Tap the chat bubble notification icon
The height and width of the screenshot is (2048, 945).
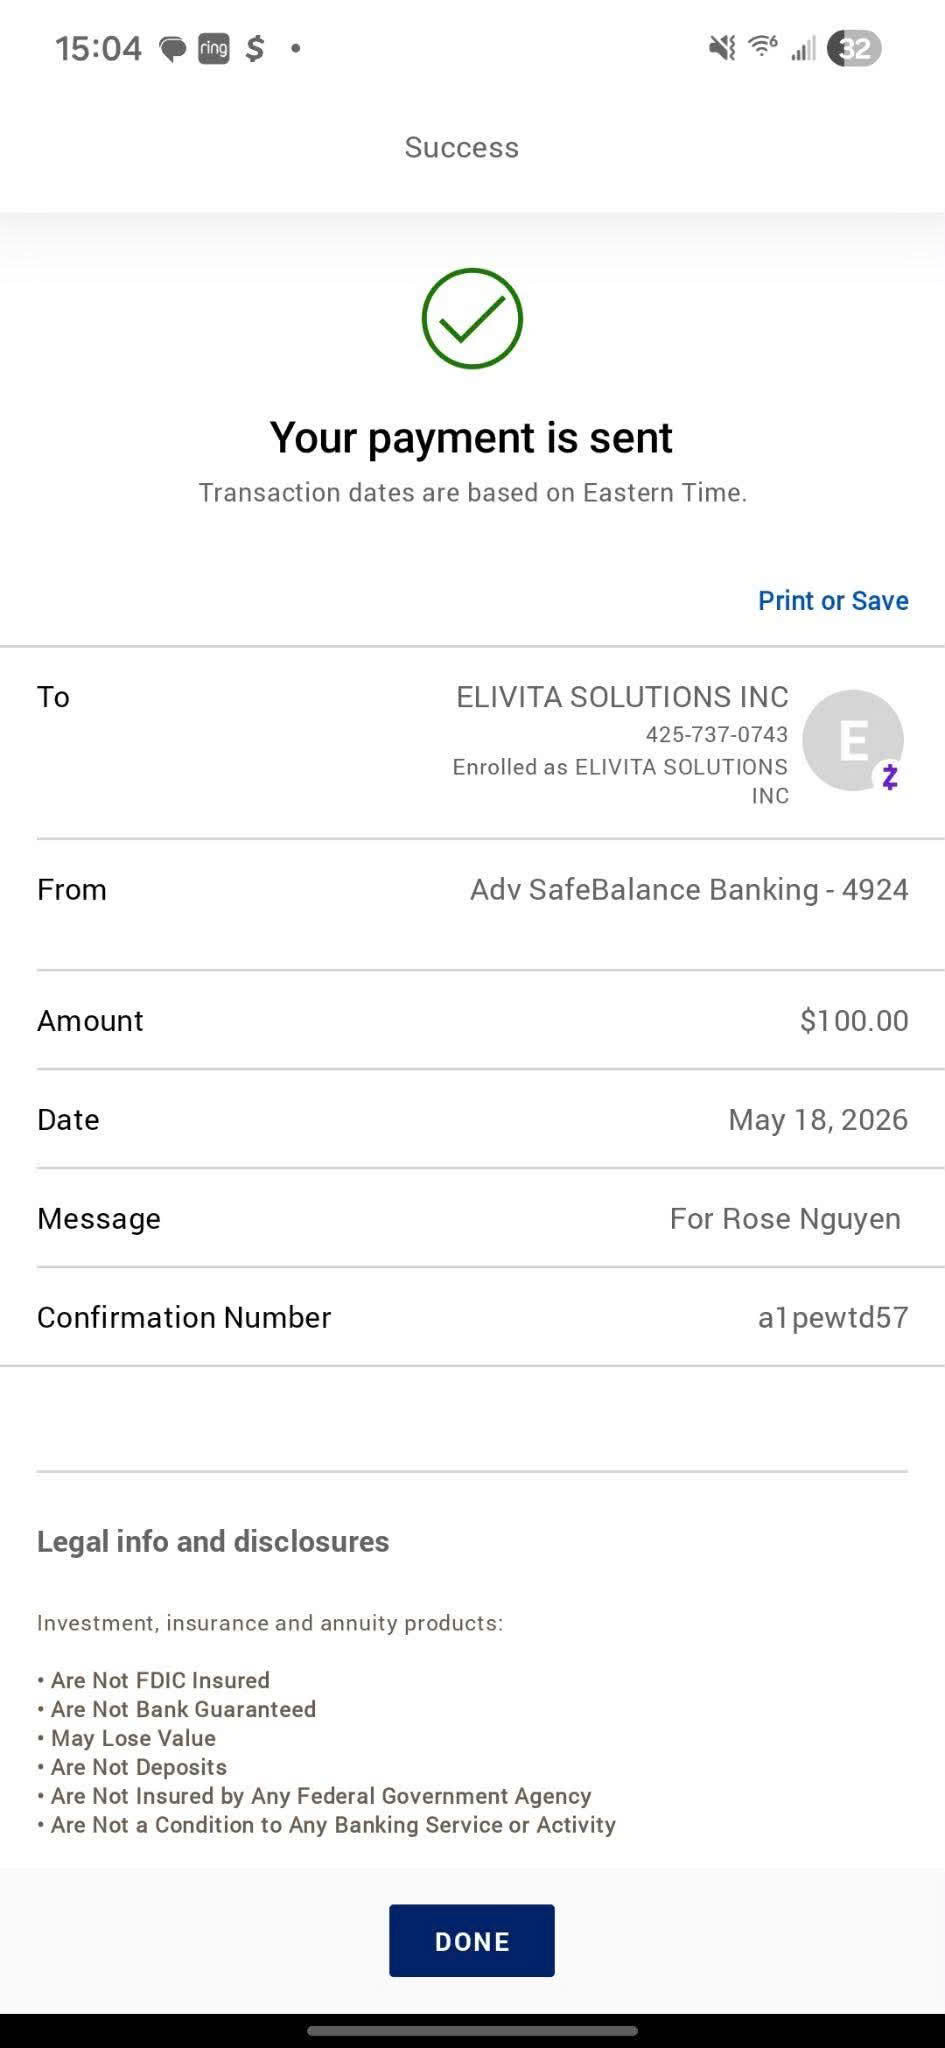(173, 49)
